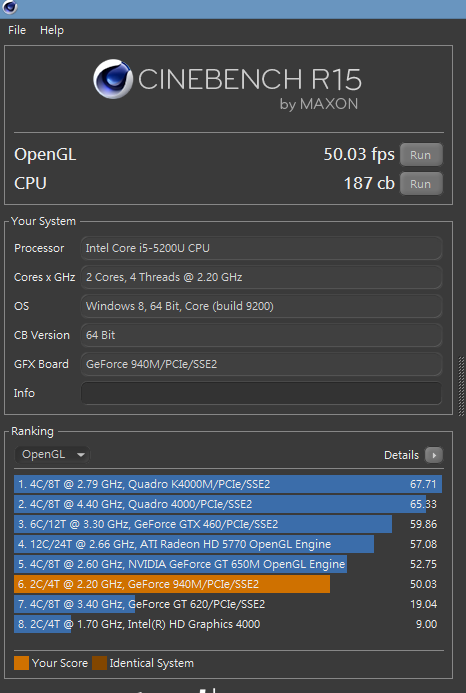Click the empty Info input field
The height and width of the screenshot is (693, 466).
261,393
